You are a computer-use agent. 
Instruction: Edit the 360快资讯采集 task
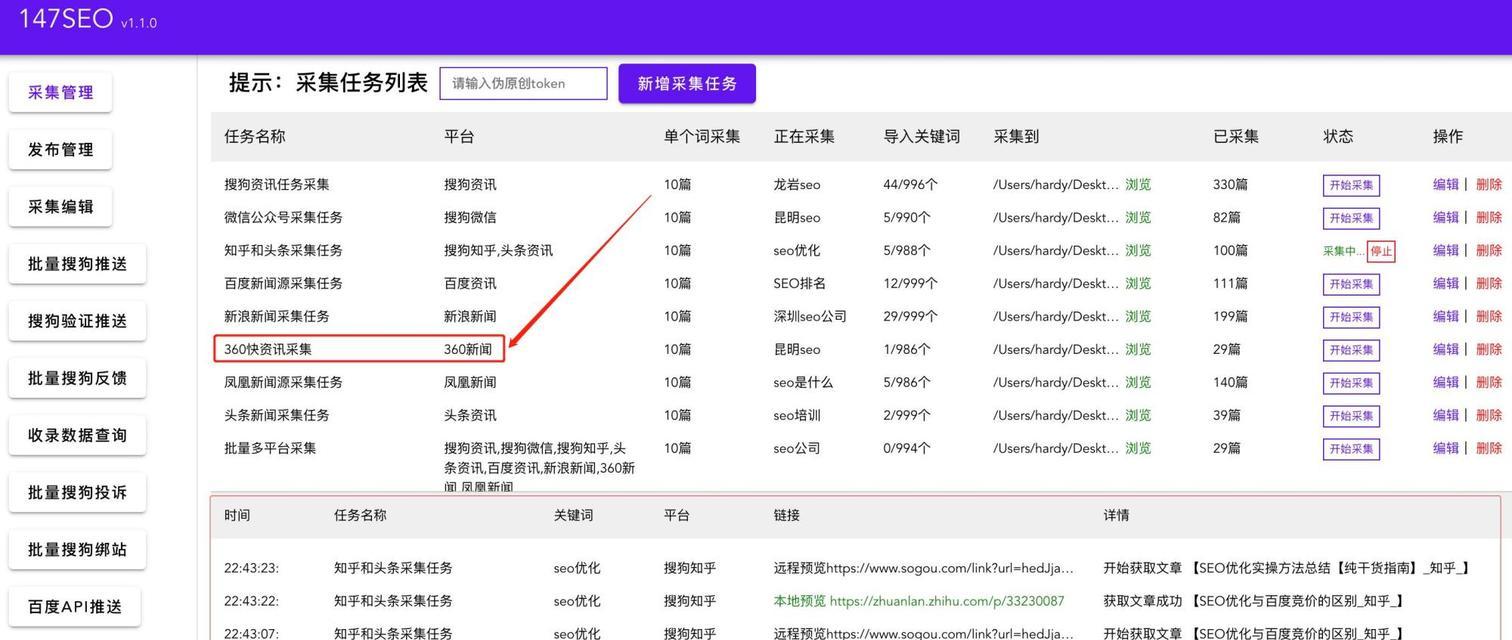(1446, 349)
